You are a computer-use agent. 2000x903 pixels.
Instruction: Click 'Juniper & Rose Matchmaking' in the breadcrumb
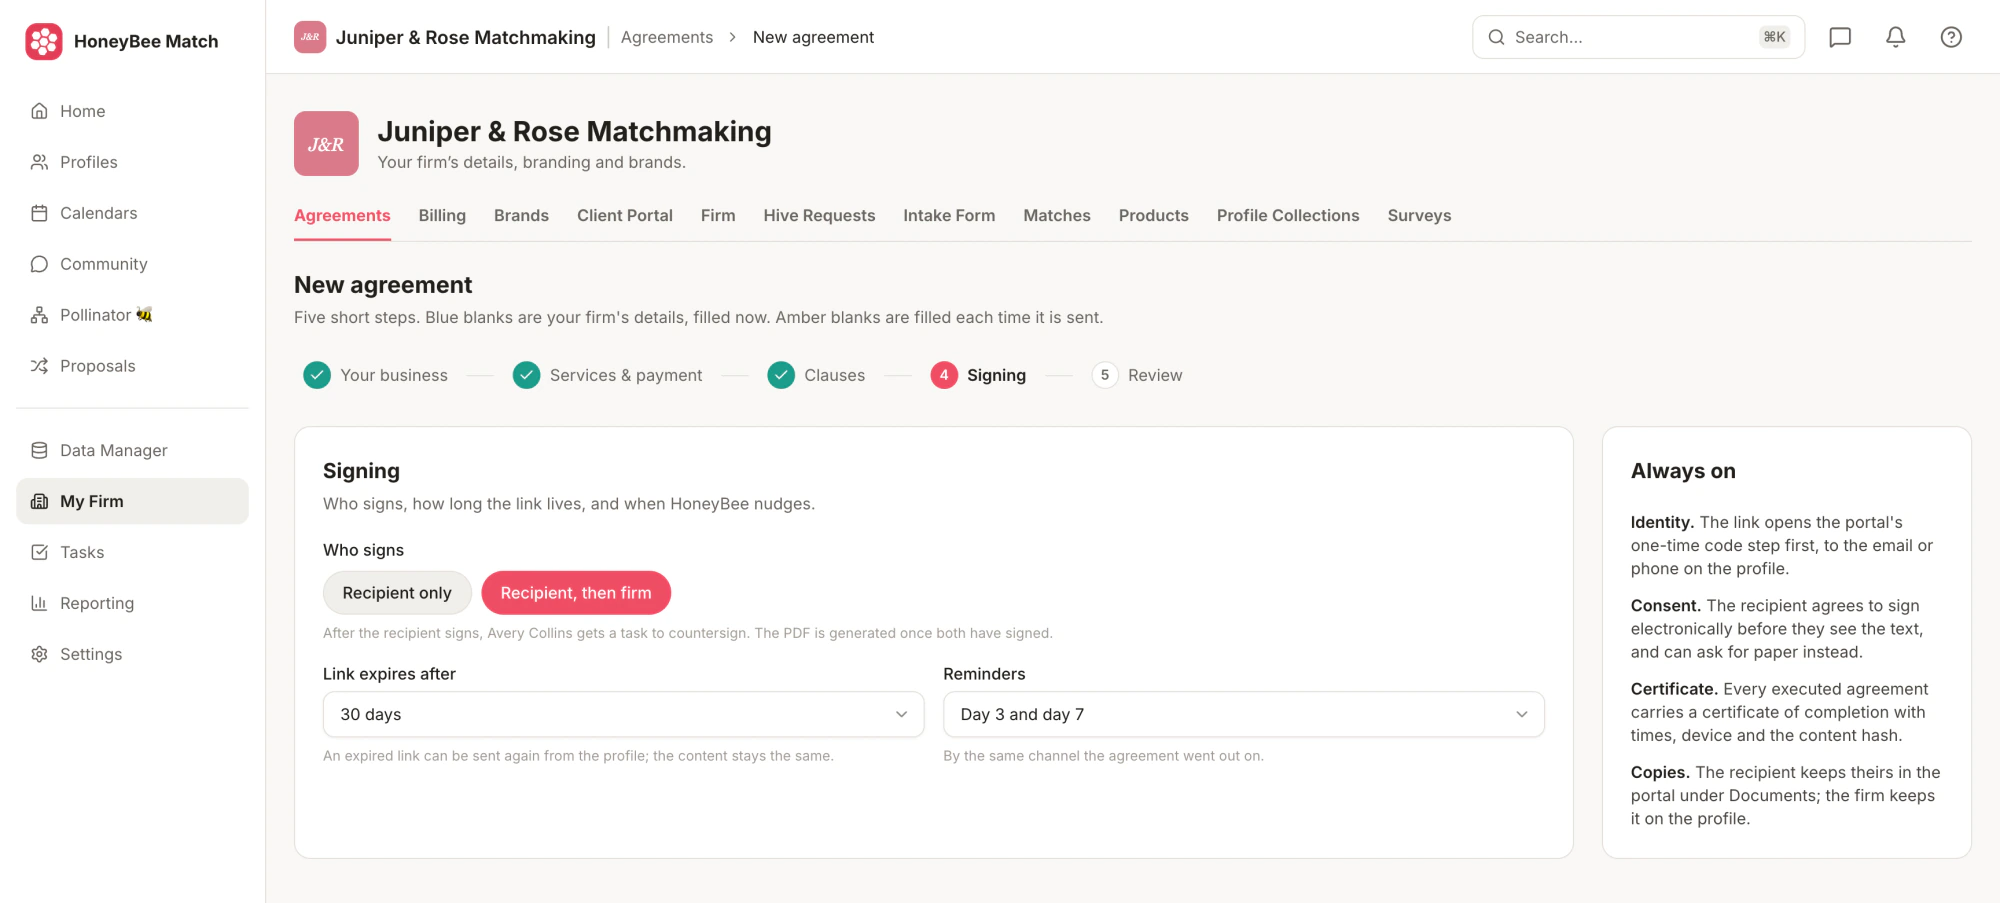point(466,37)
